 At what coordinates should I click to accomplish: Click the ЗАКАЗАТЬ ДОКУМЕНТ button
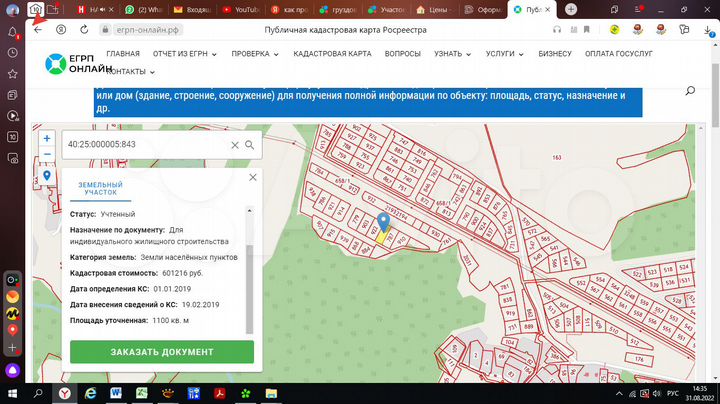162,352
